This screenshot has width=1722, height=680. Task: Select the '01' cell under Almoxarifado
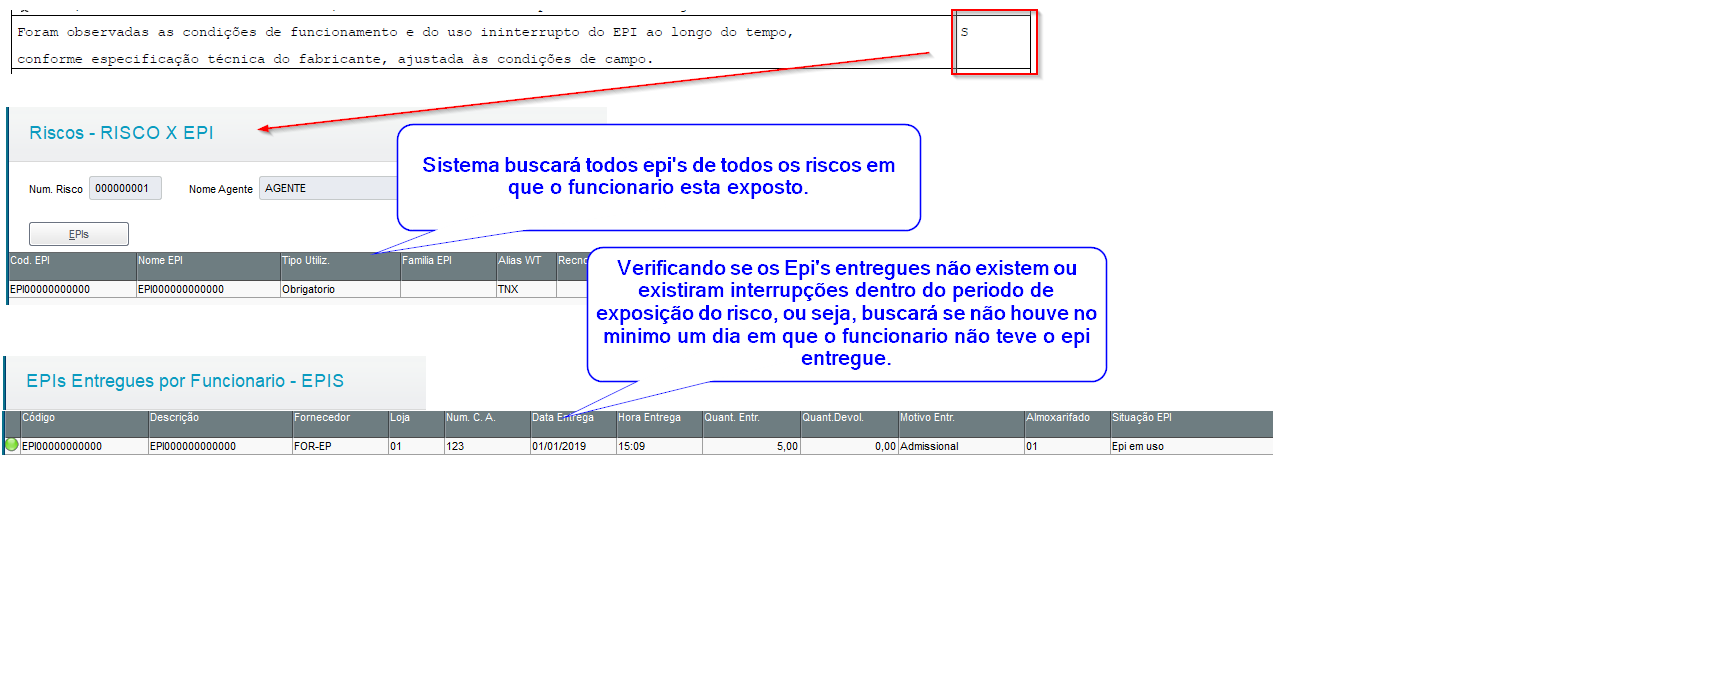tap(1067, 446)
